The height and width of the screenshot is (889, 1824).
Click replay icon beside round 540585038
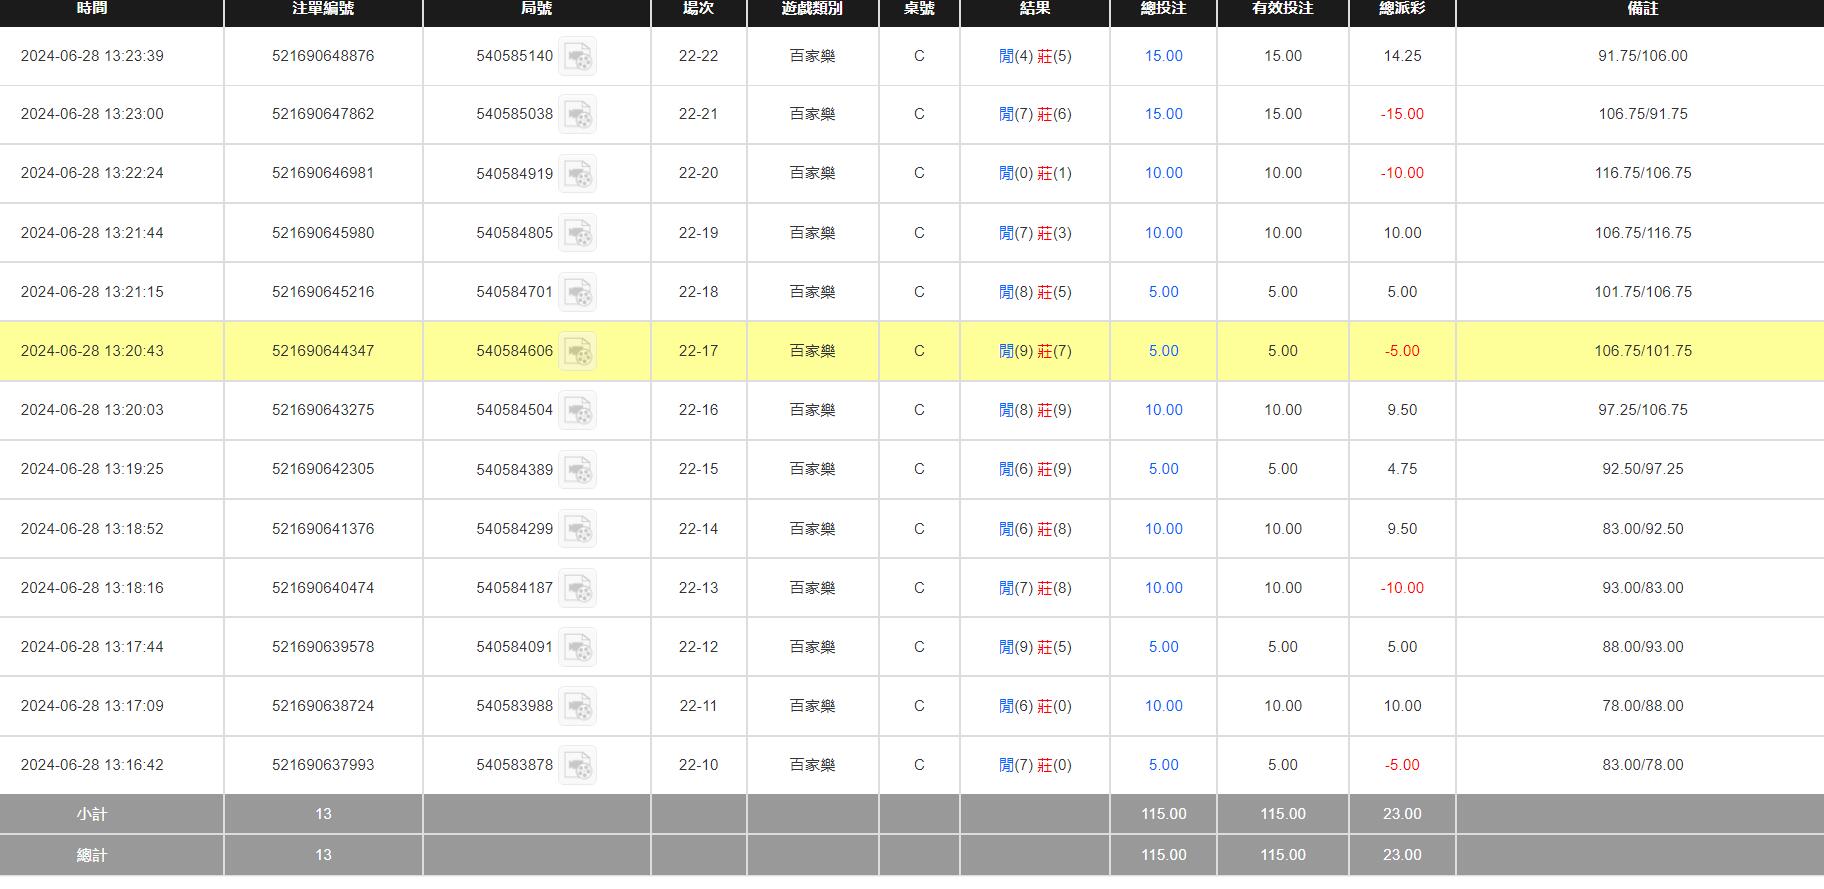click(577, 115)
